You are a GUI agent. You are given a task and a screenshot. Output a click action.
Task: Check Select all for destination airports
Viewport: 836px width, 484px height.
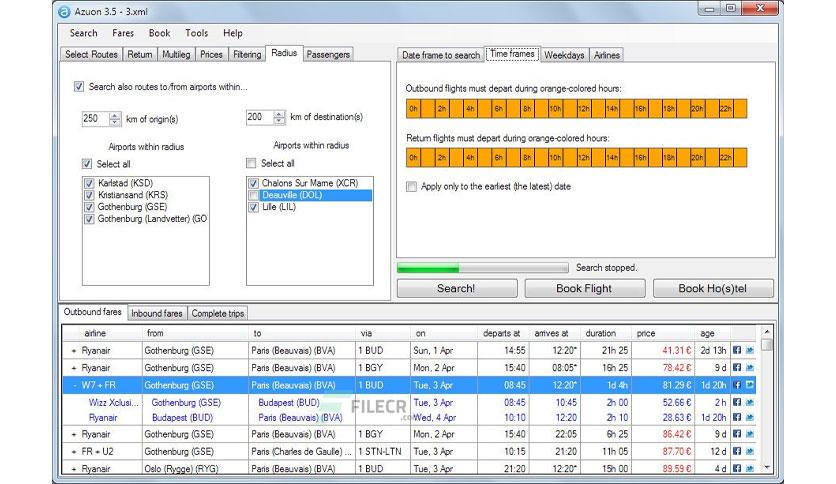click(251, 163)
